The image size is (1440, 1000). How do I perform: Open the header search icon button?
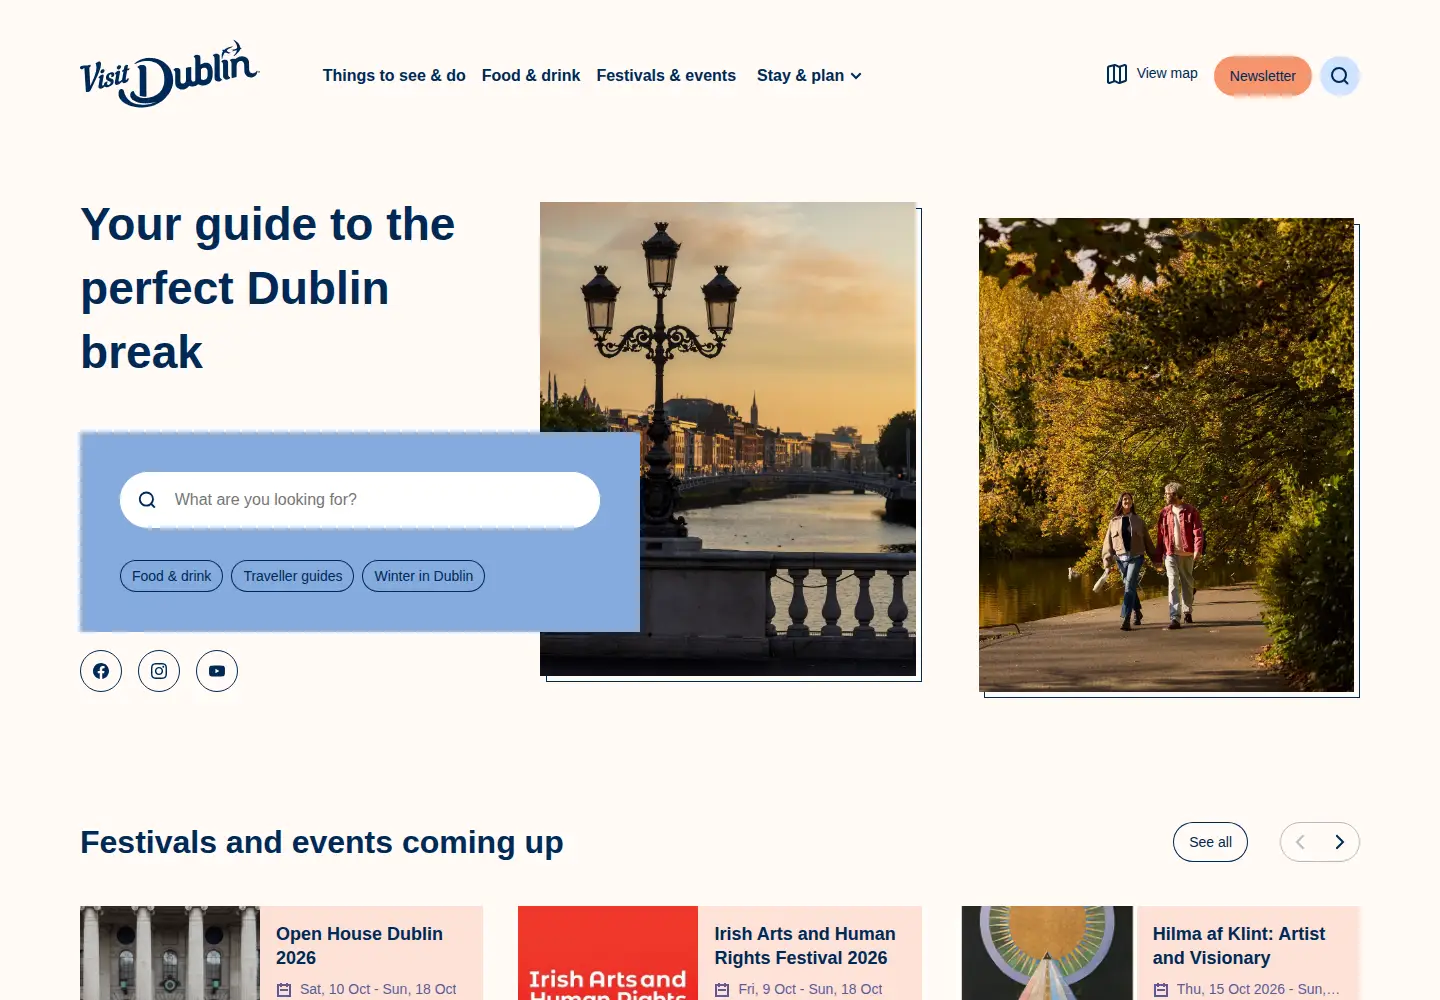(1340, 76)
